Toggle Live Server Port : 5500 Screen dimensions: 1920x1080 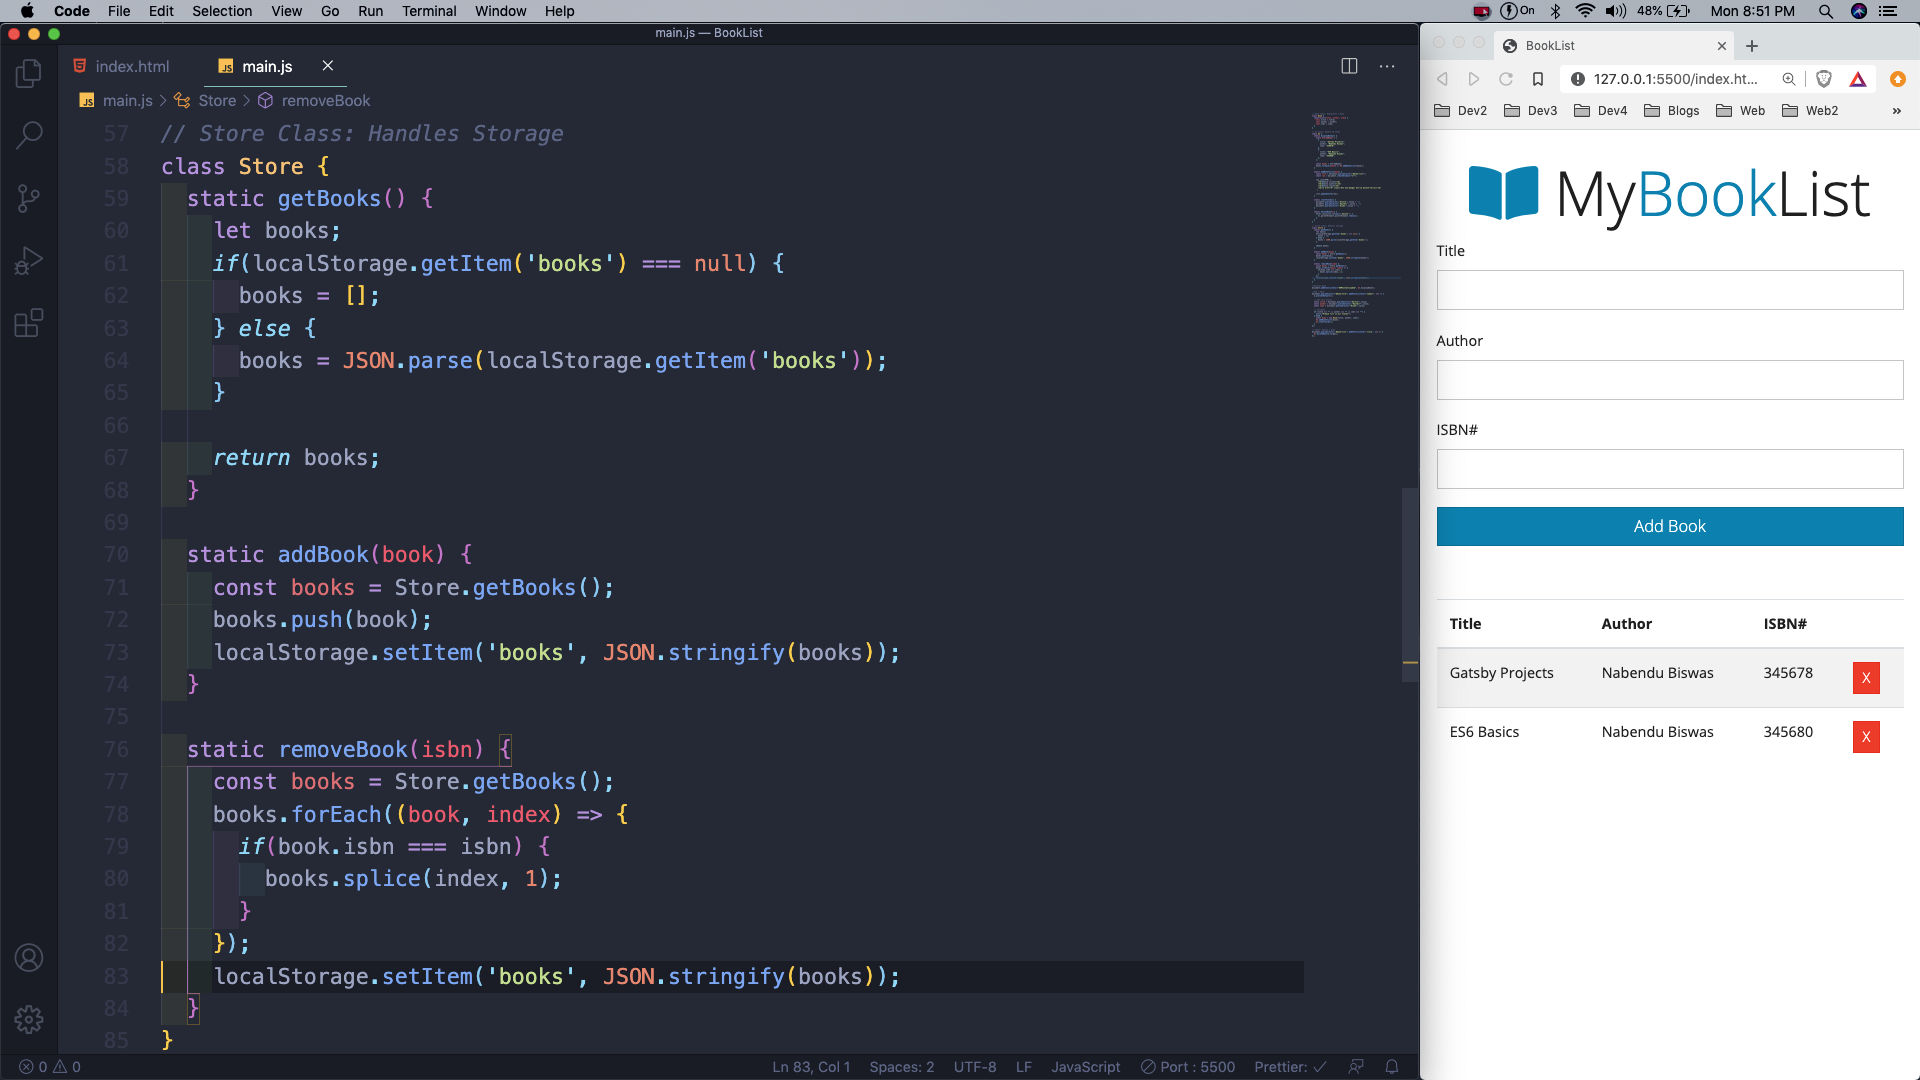[1188, 1067]
